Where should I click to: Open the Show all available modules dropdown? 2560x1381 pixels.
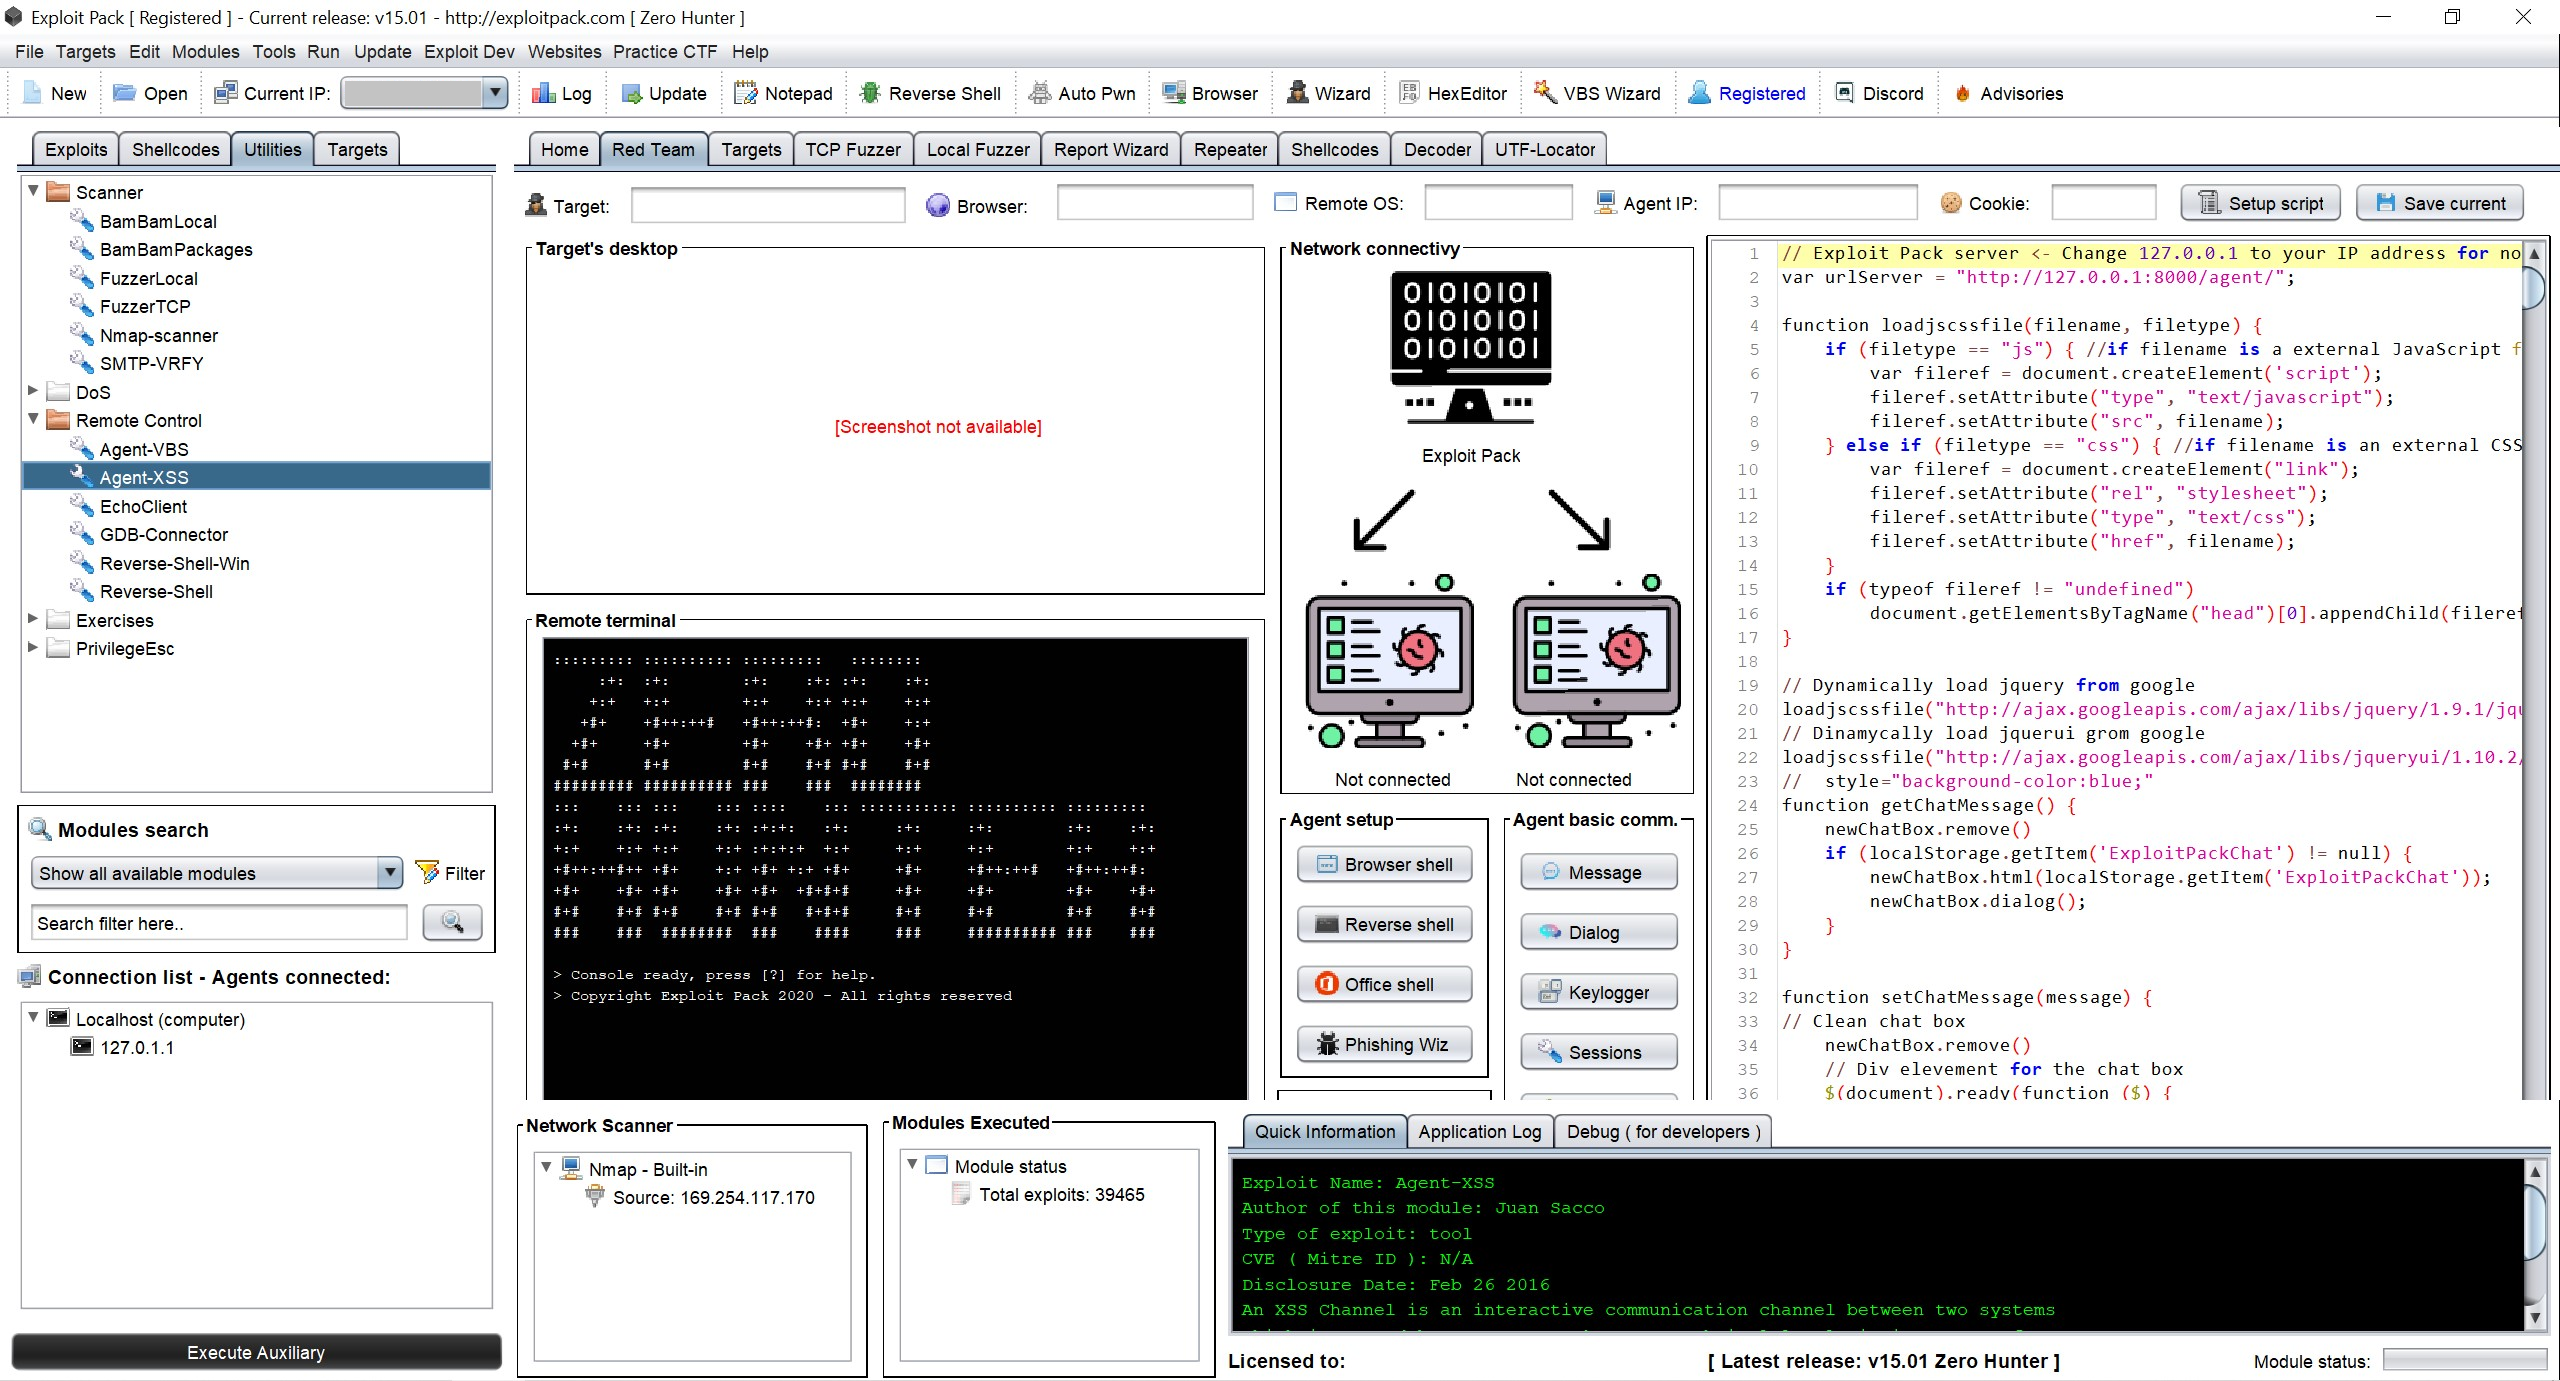click(x=390, y=873)
